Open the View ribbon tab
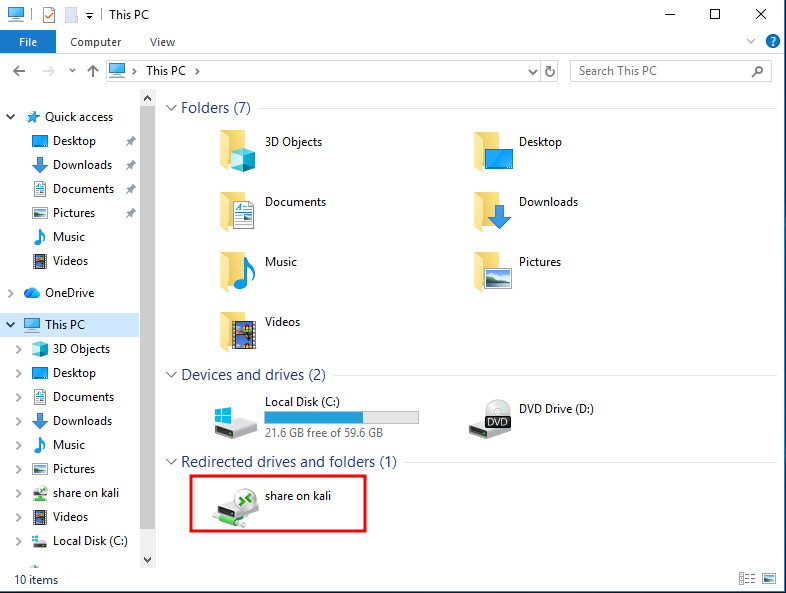Image resolution: width=786 pixels, height=593 pixels. coord(162,42)
